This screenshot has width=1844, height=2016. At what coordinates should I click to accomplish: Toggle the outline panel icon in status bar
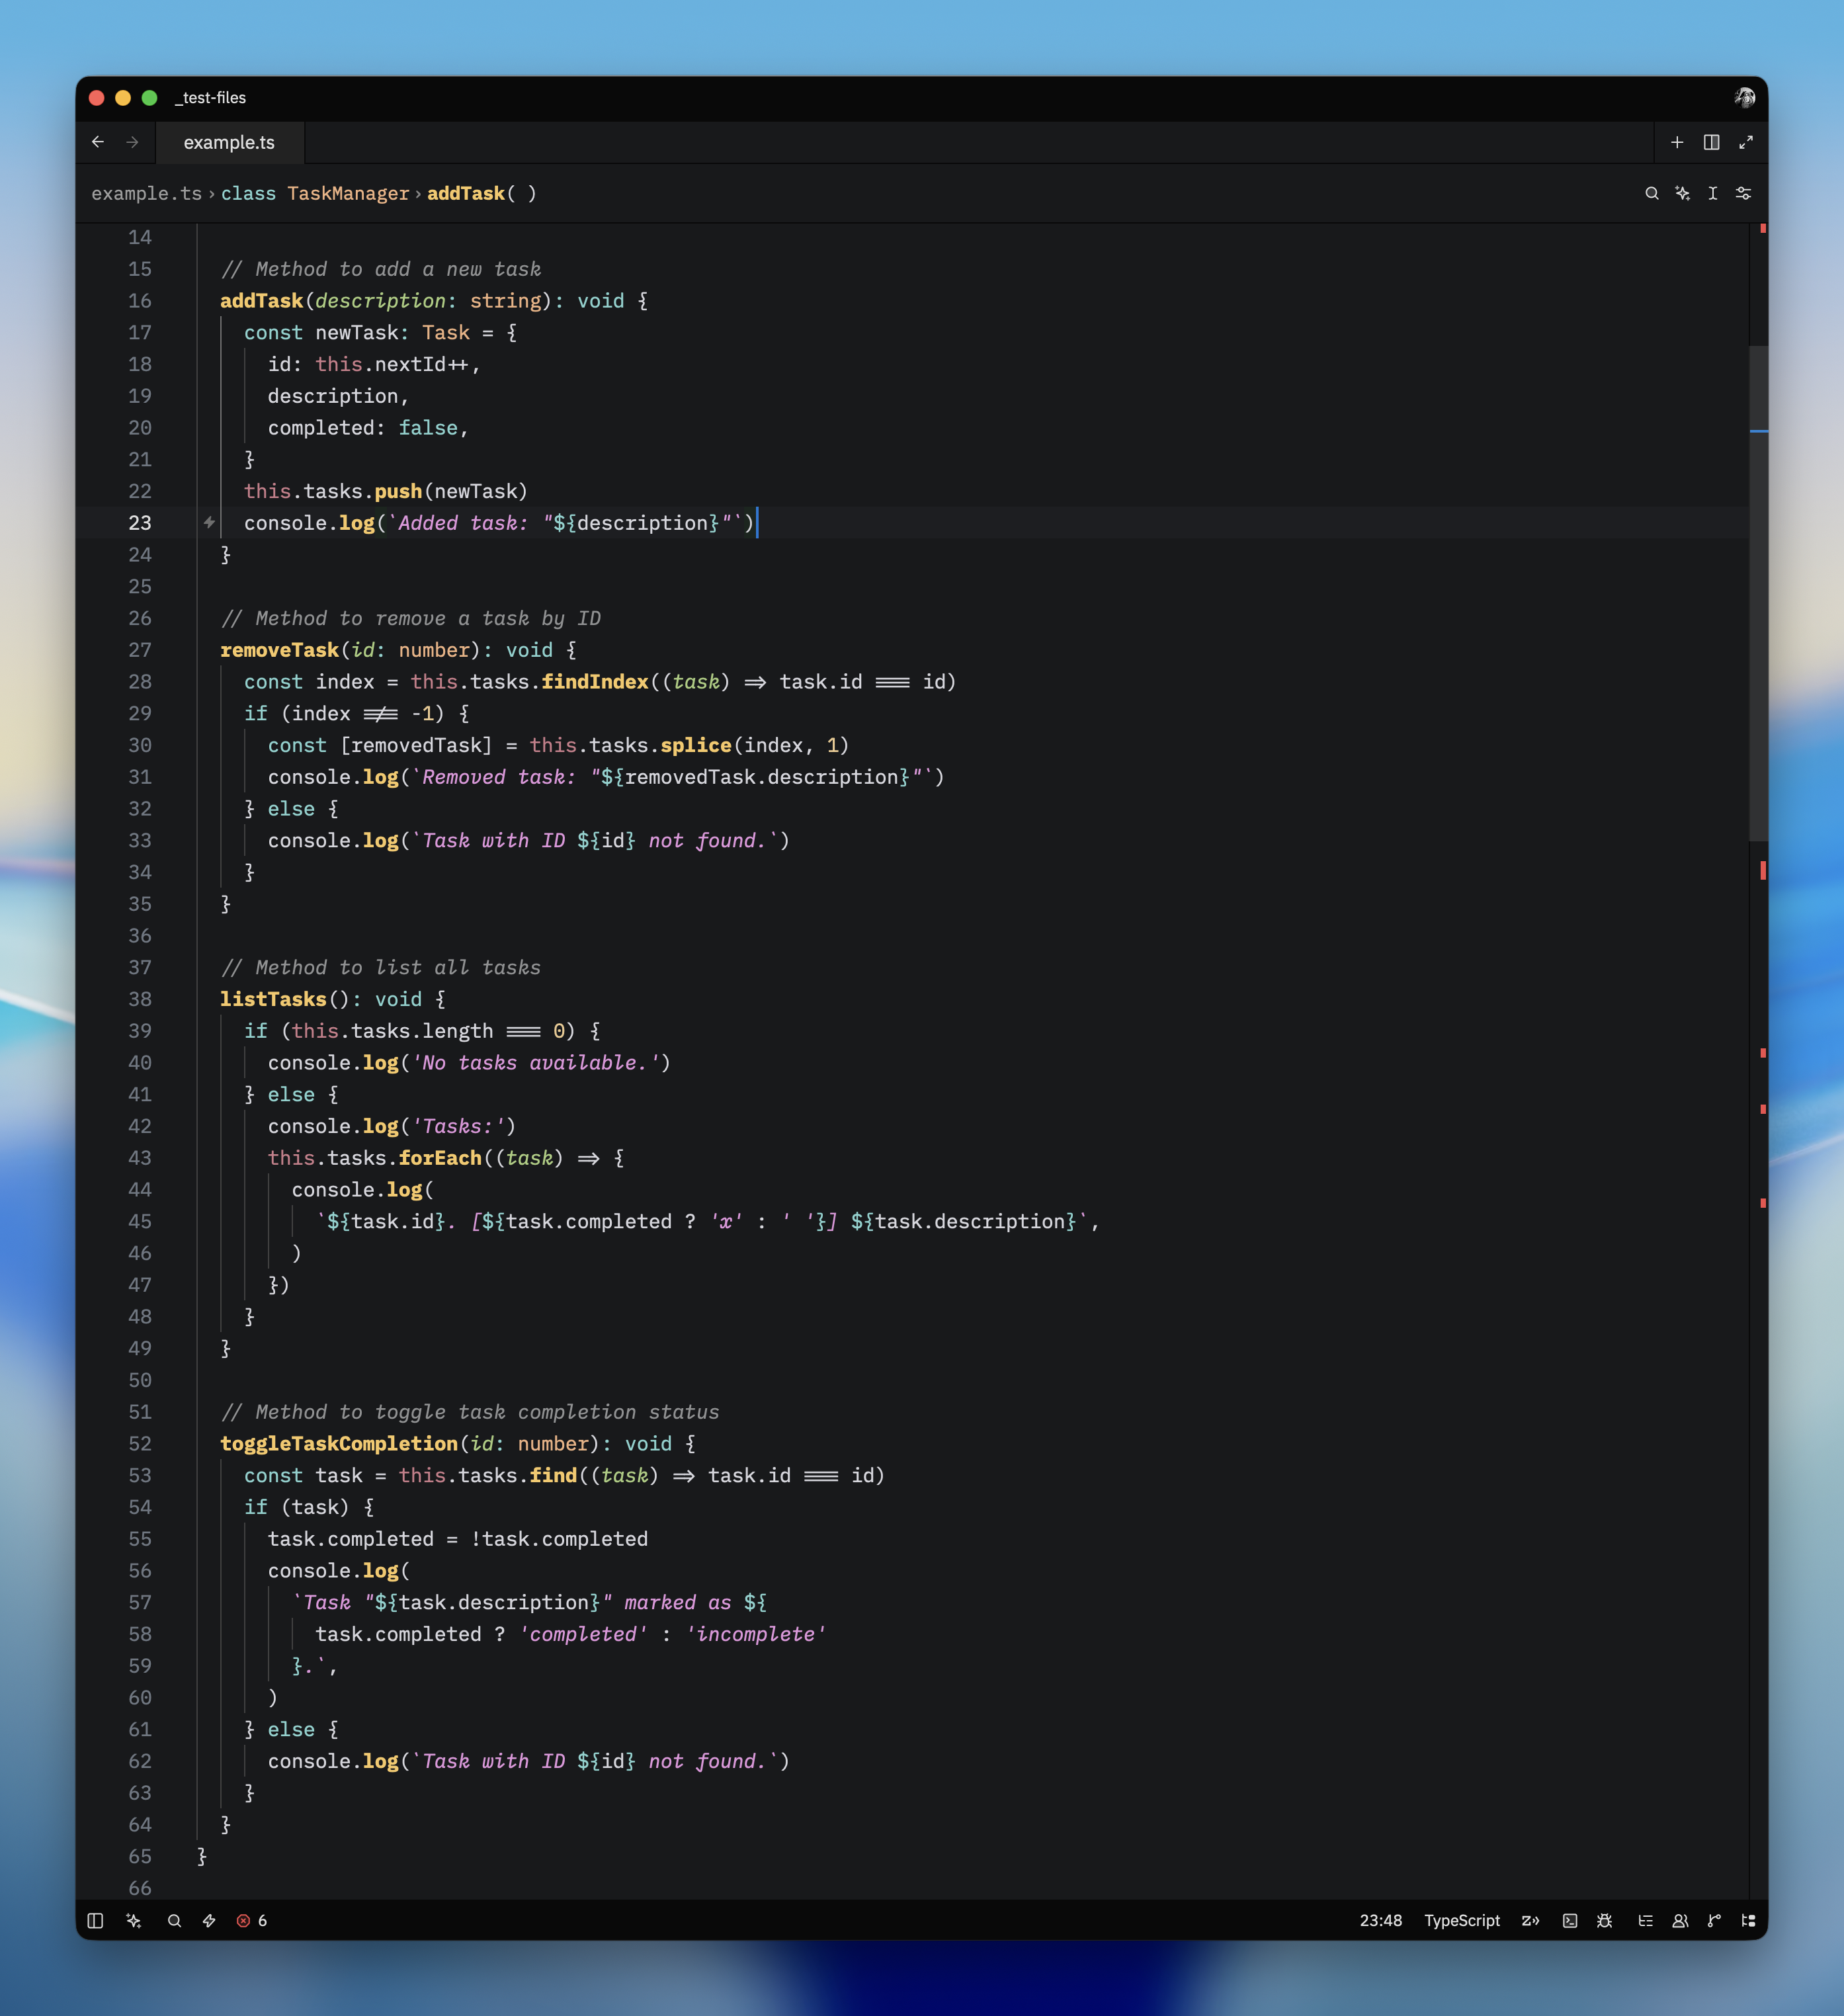point(1645,1920)
